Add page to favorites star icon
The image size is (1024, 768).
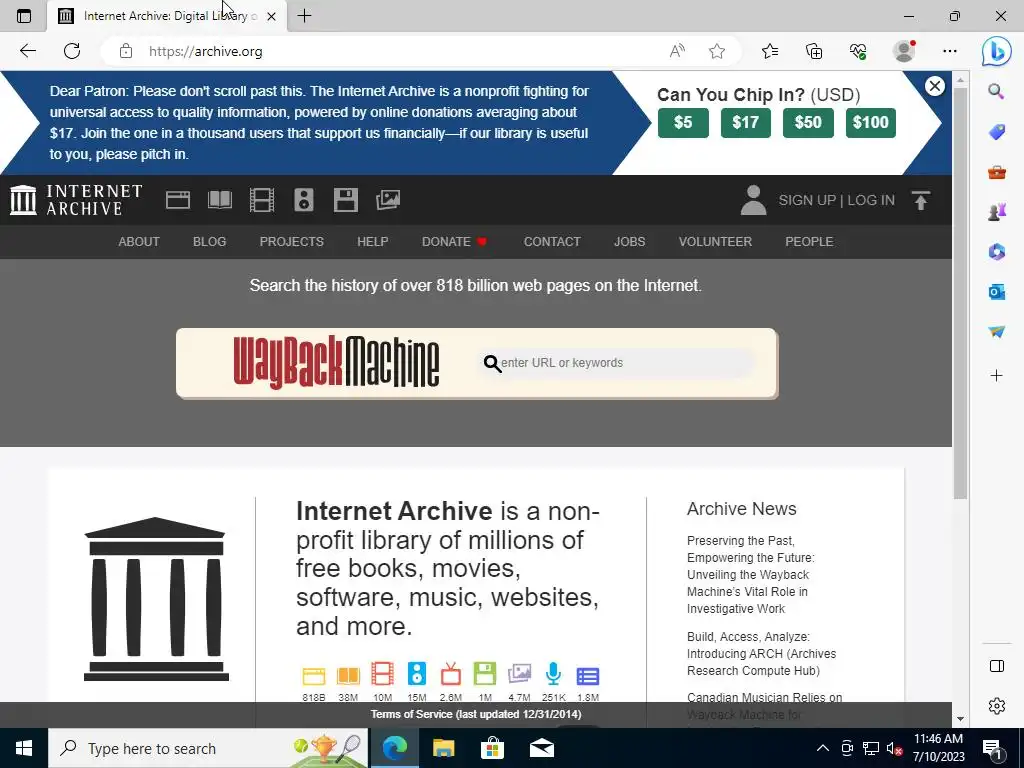pos(717,51)
